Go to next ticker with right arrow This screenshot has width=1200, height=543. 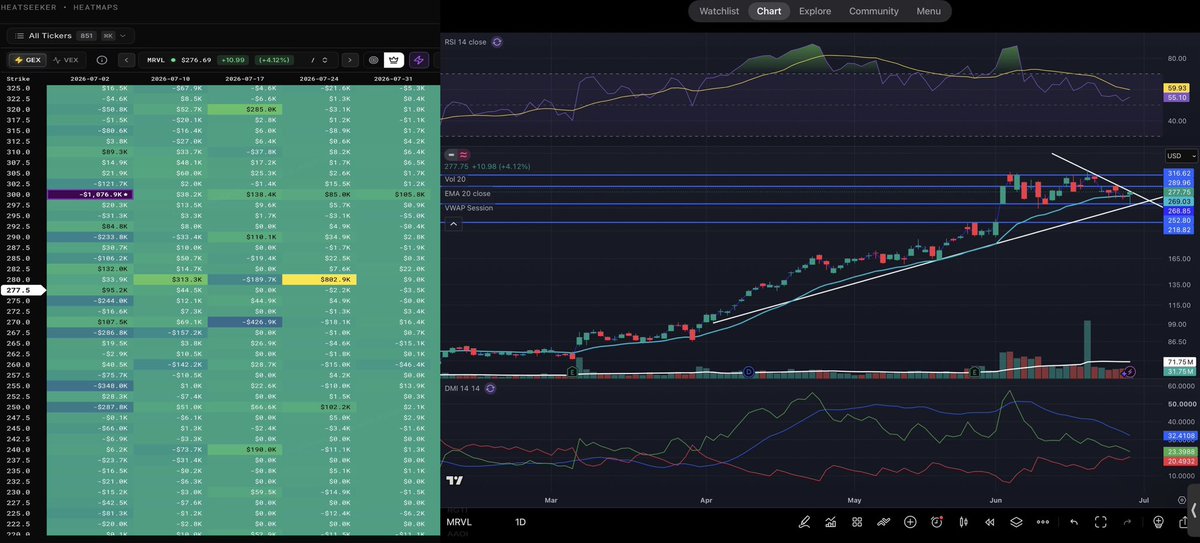click(x=349, y=60)
